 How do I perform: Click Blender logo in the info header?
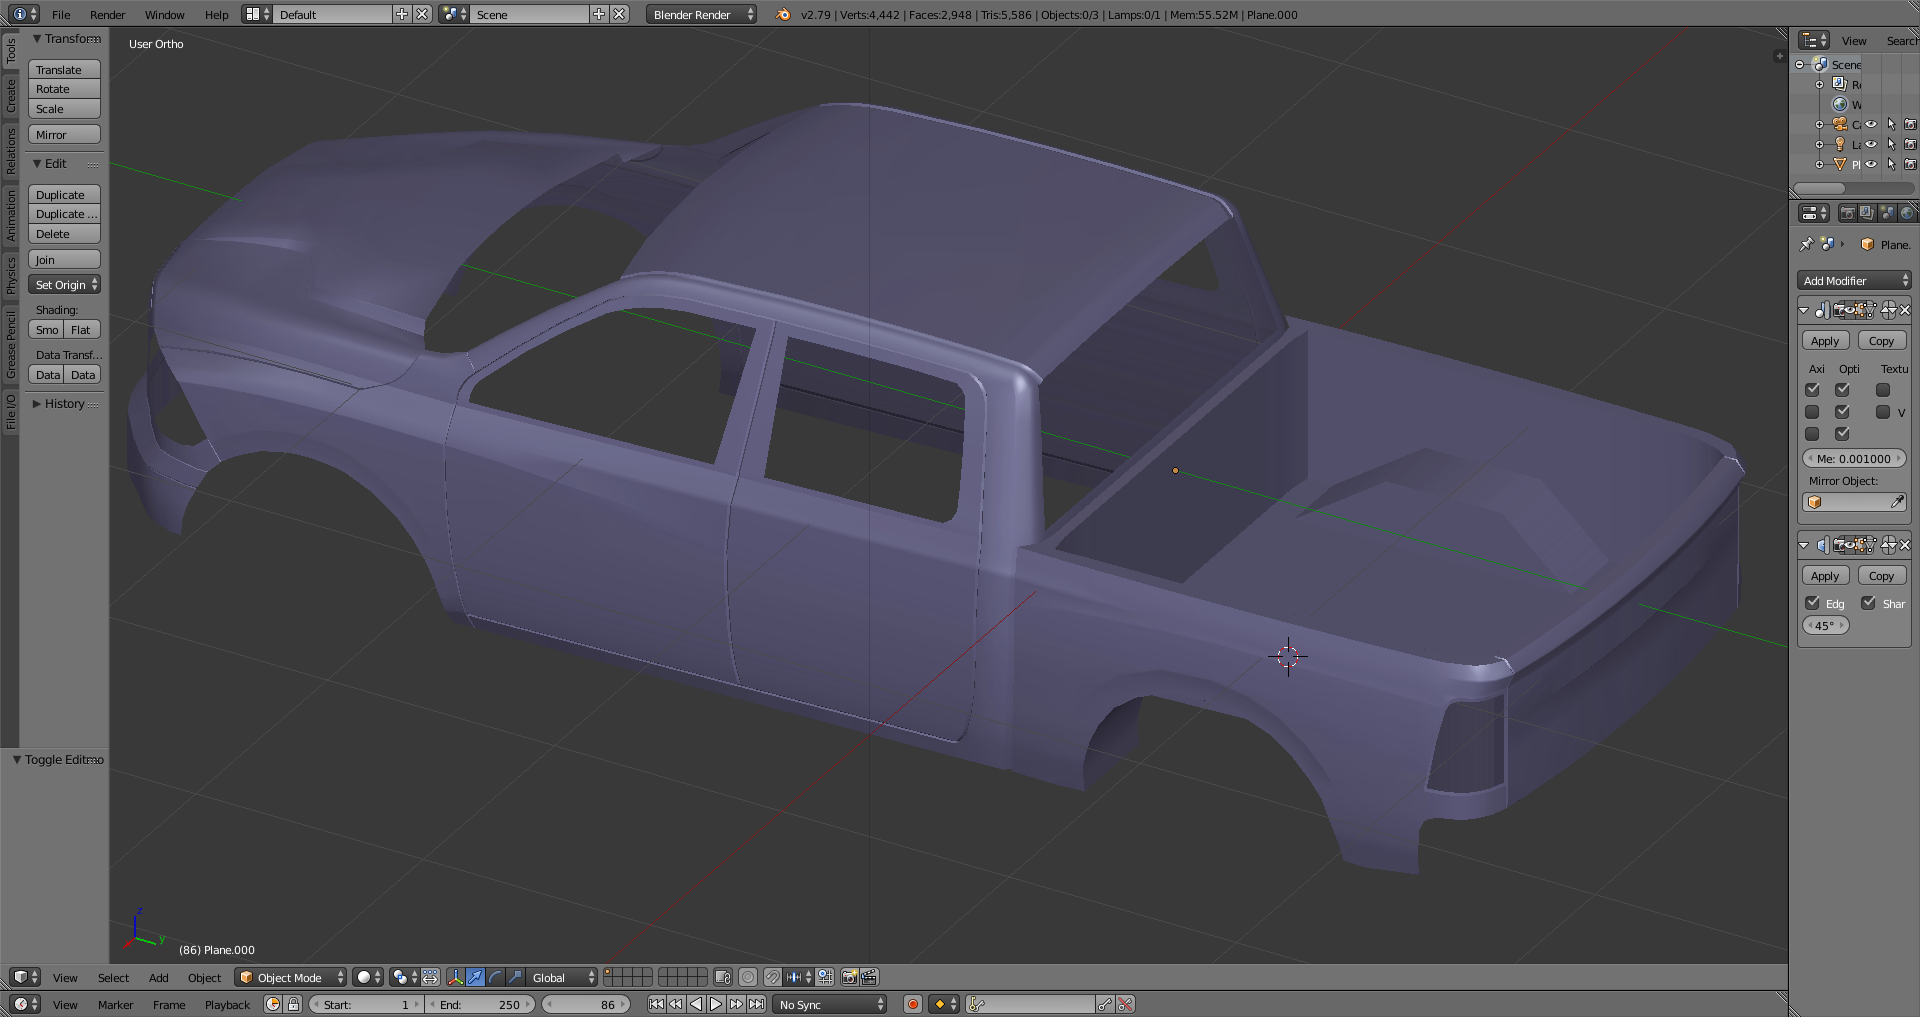coord(783,14)
